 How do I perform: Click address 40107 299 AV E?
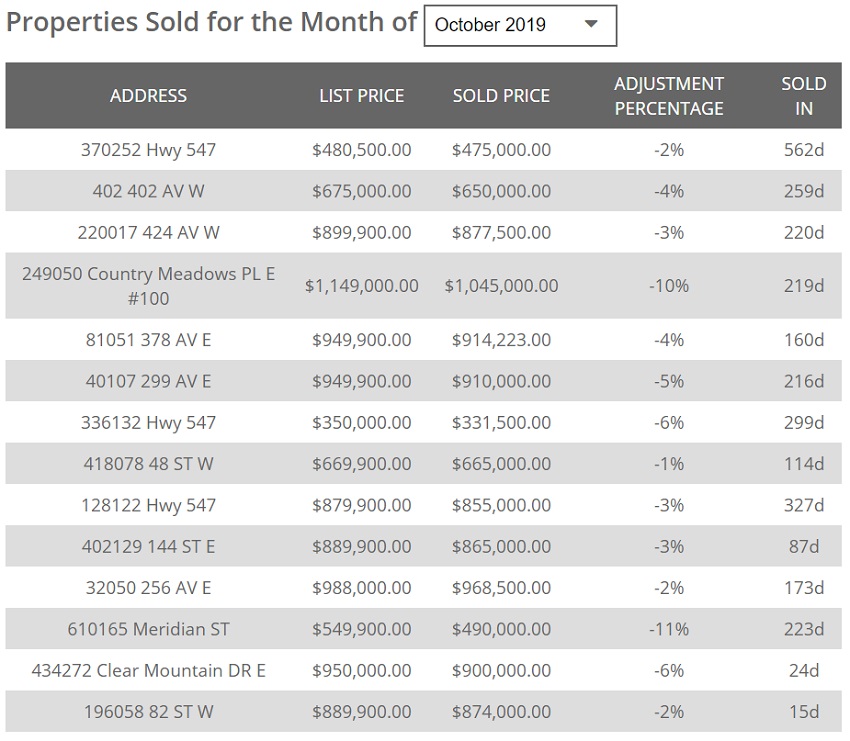click(x=148, y=381)
